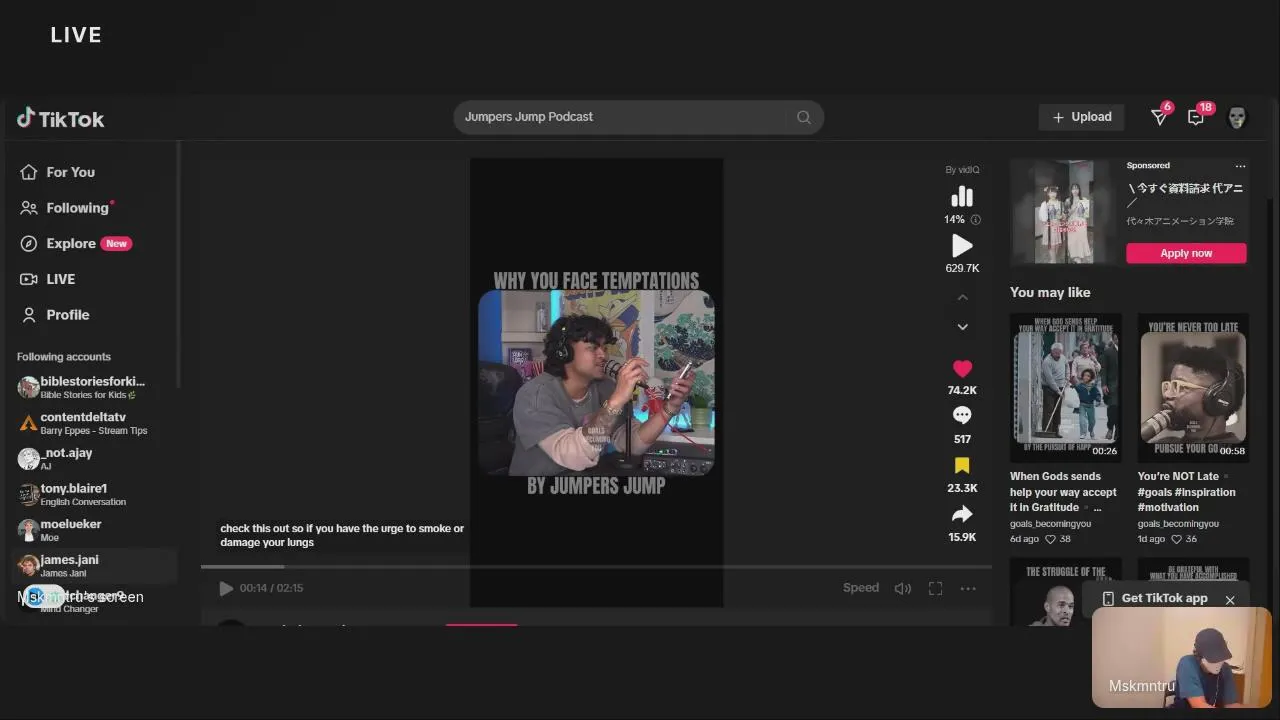This screenshot has width=1280, height=720.
Task: Open the Explore page
Action: pos(75,243)
